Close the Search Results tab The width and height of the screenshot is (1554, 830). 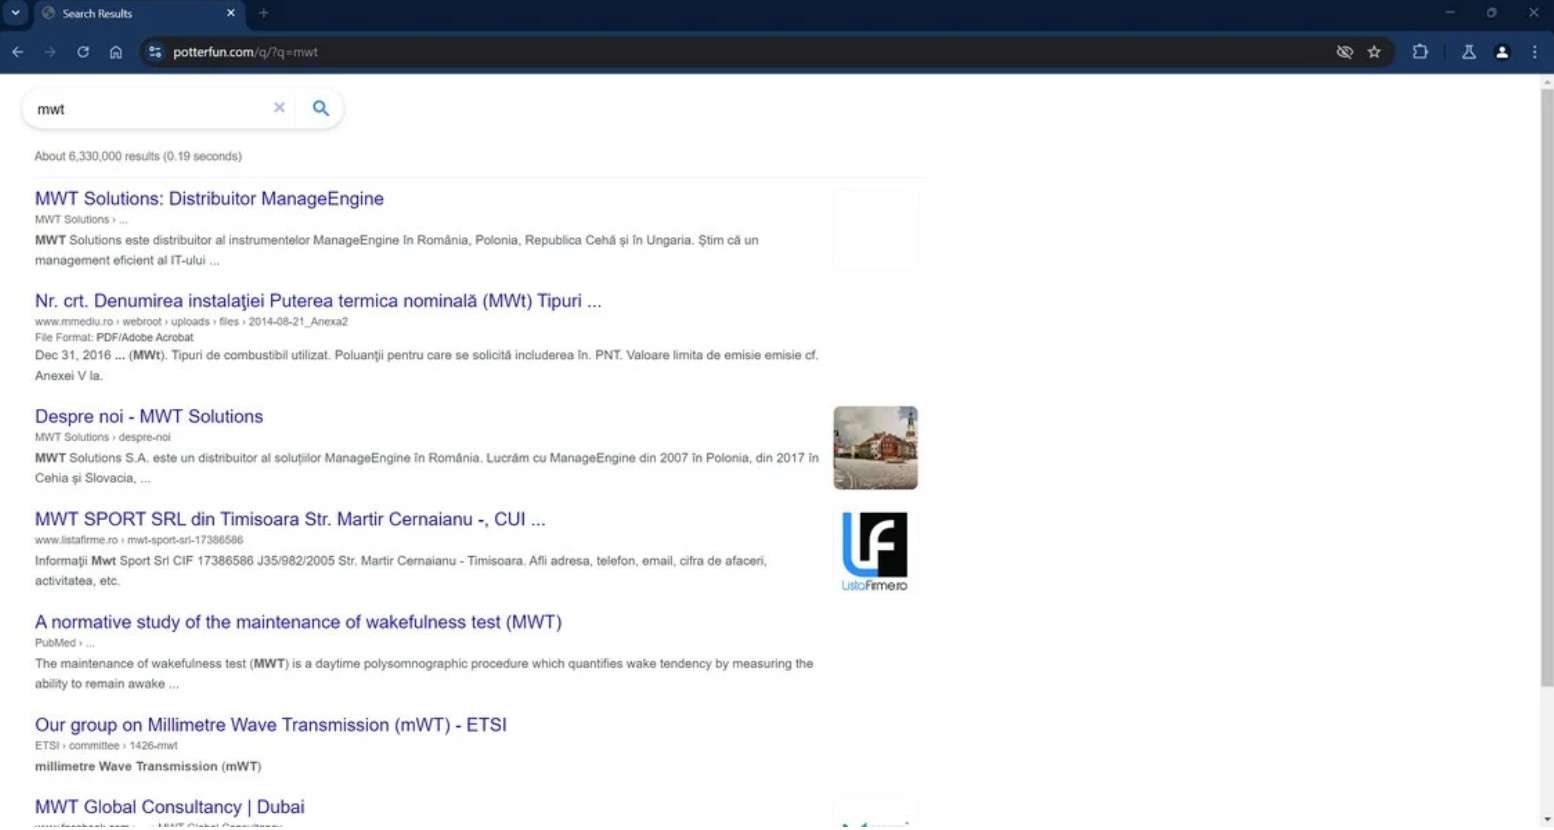click(x=230, y=13)
